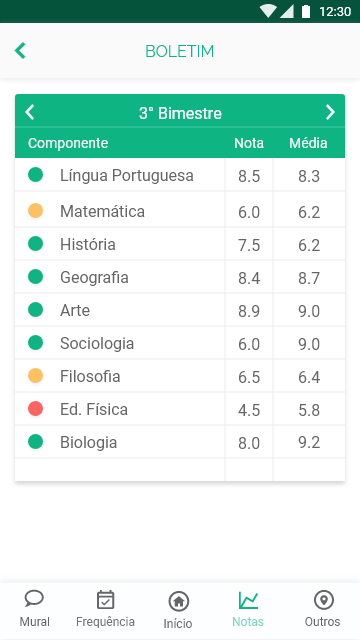Open the Mural speech bubble icon

pos(34,599)
